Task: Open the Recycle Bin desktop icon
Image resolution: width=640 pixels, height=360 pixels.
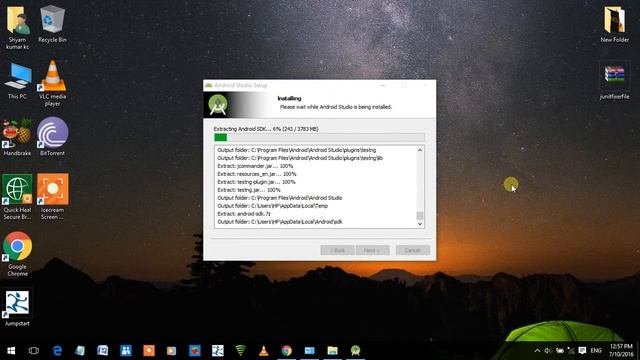Action: tap(52, 24)
